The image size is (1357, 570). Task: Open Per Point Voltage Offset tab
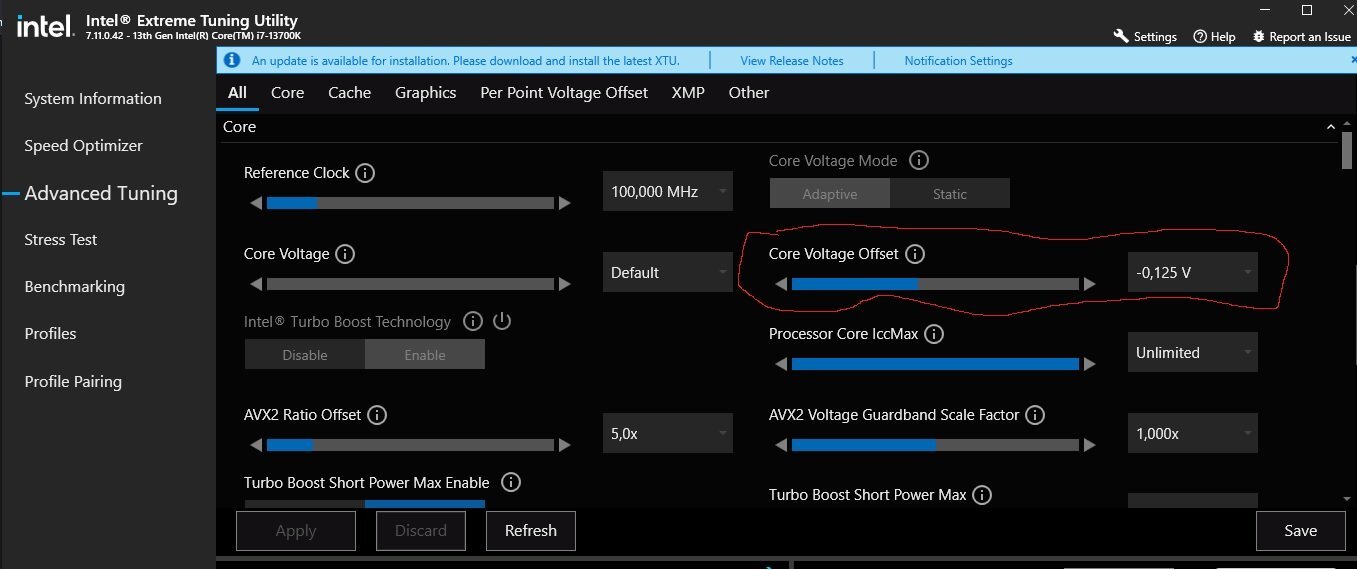click(x=564, y=93)
